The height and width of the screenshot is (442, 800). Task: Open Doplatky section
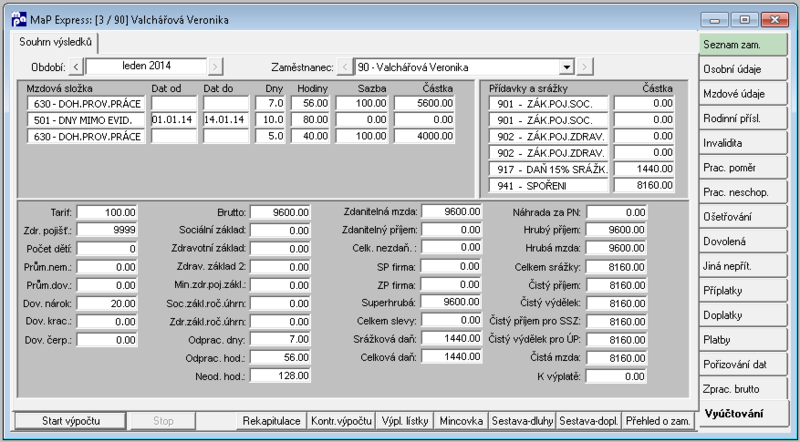point(743,315)
